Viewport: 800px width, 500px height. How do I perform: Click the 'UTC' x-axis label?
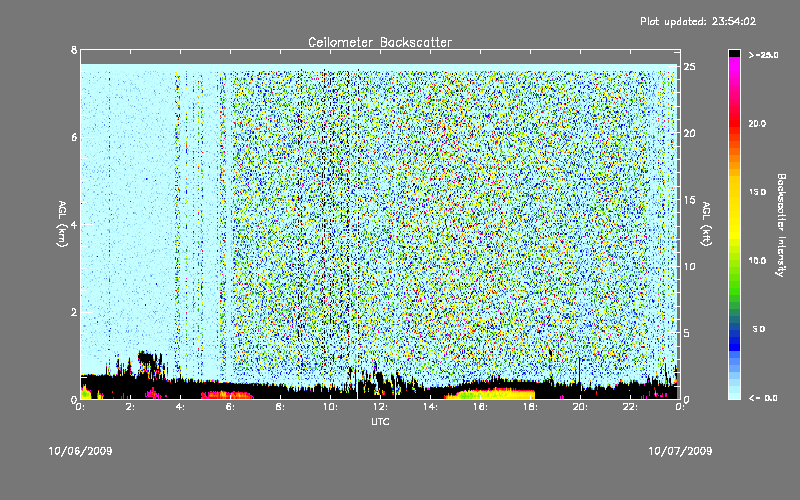(x=380, y=421)
